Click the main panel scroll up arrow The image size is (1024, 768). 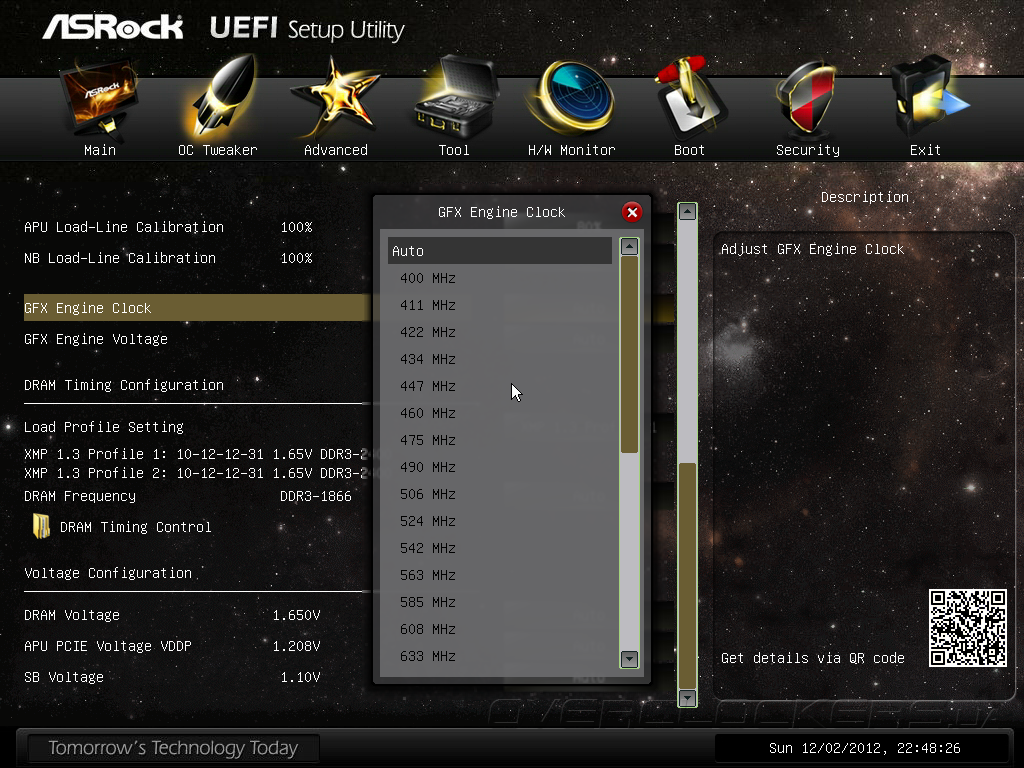687,212
